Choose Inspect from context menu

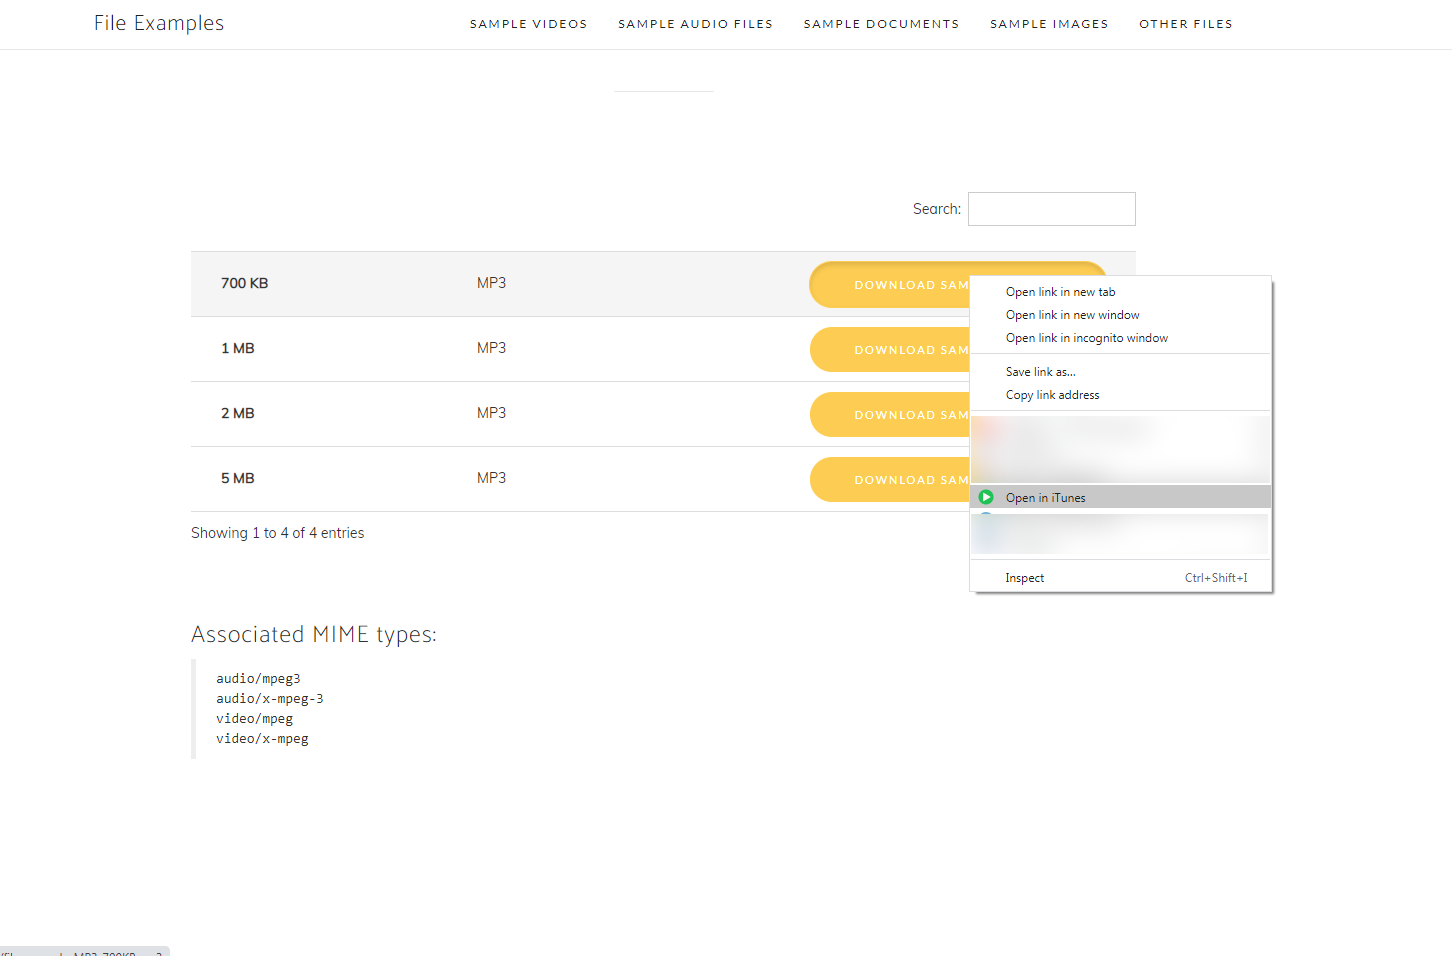1121,578
